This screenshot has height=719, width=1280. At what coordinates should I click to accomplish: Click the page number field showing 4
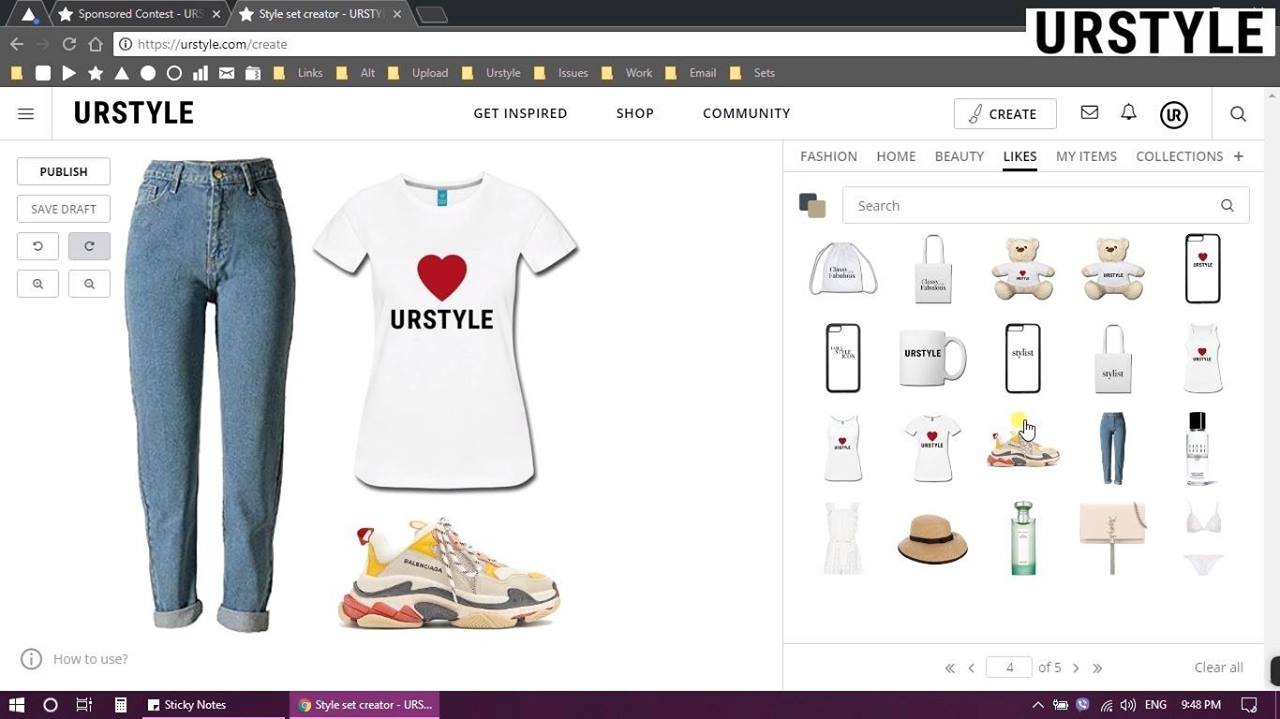pyautogui.click(x=1009, y=668)
